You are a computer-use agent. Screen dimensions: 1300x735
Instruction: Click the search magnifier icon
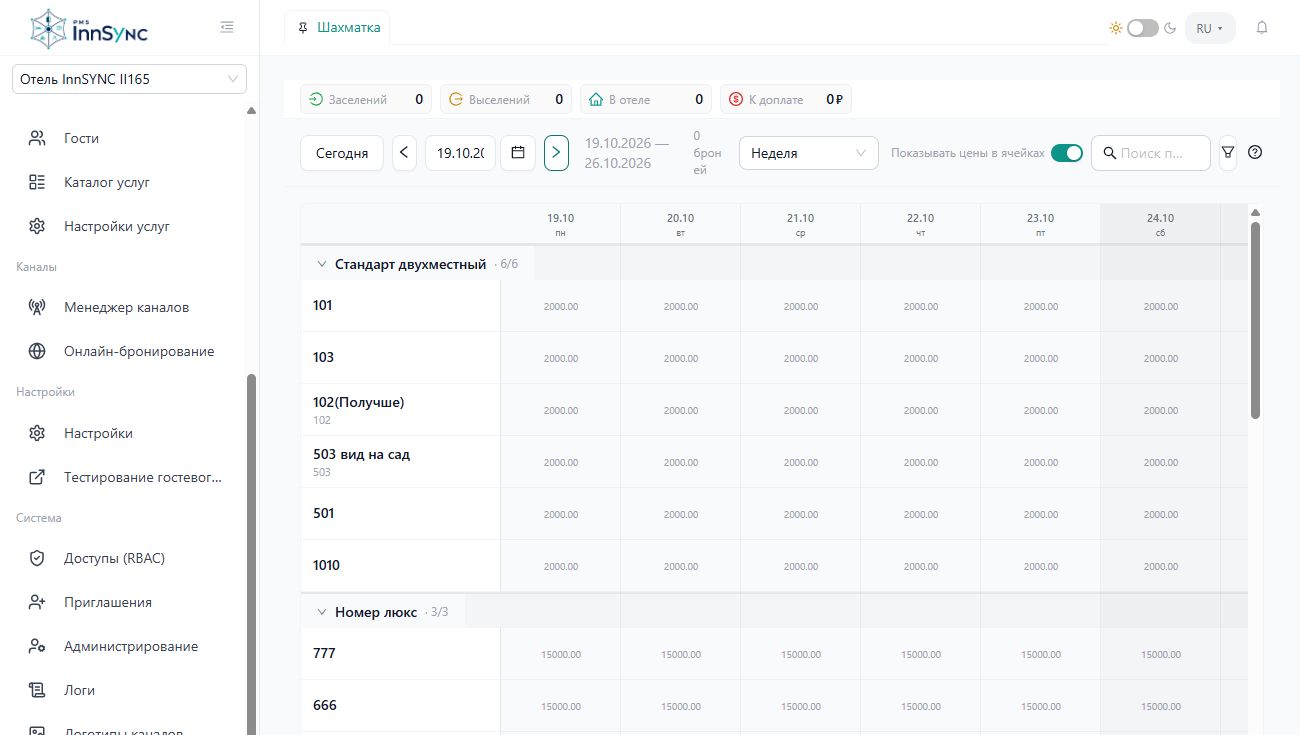pyautogui.click(x=1109, y=153)
